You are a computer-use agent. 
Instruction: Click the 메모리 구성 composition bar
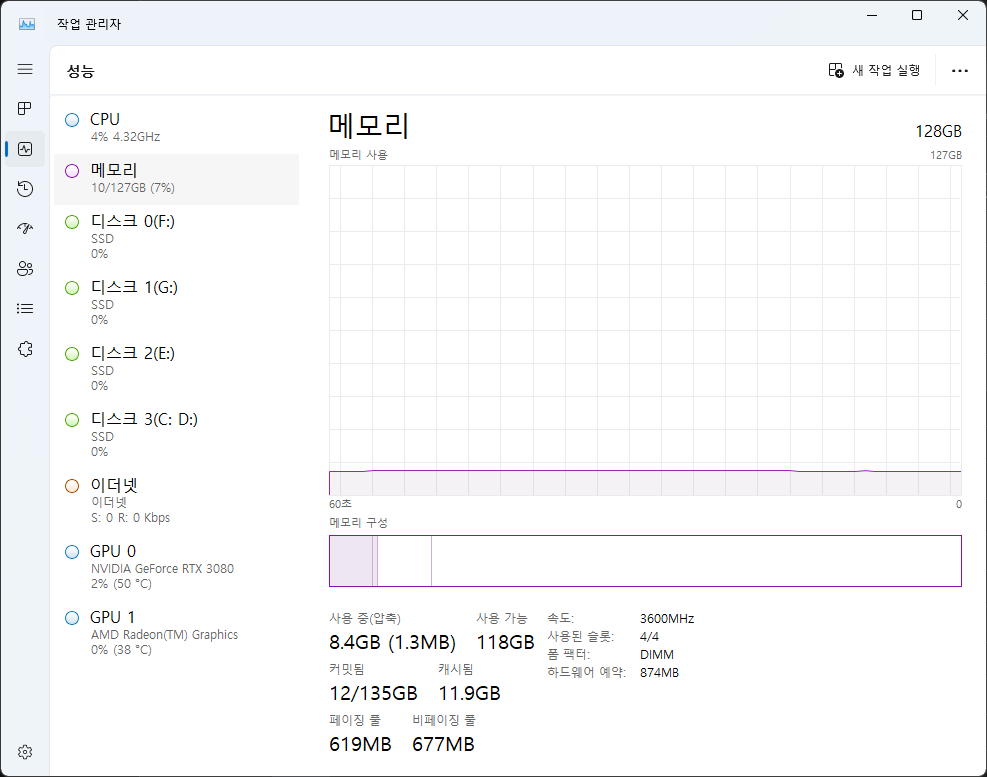(x=645, y=561)
